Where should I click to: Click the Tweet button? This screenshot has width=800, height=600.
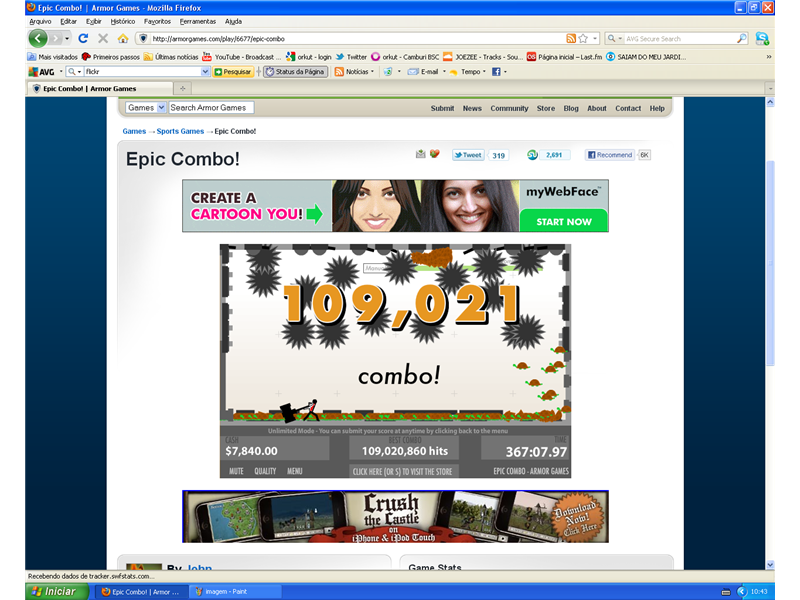468,155
